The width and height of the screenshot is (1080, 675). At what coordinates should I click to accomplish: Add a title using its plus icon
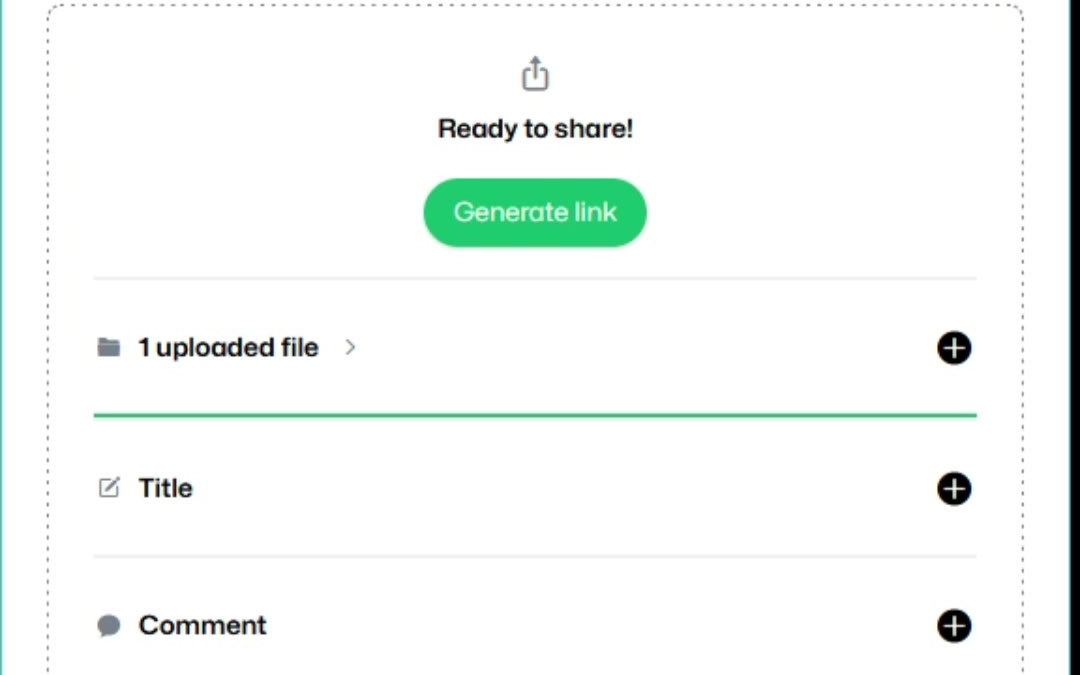pos(953,489)
